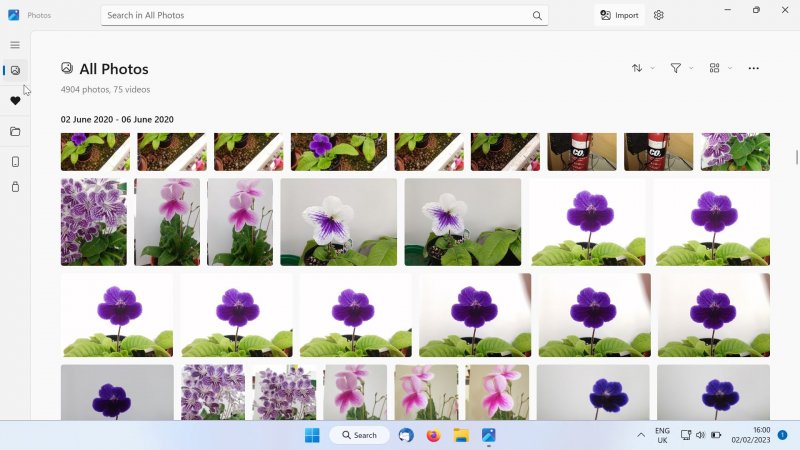This screenshot has width=800, height=450.
Task: Open Folders view in the sidebar
Action: tap(15, 131)
